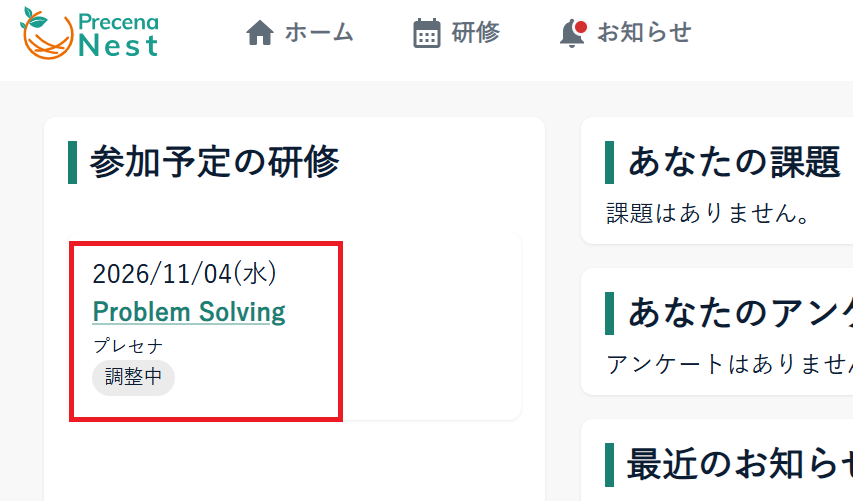Select the 最近のお知らせ section heading

740,464
